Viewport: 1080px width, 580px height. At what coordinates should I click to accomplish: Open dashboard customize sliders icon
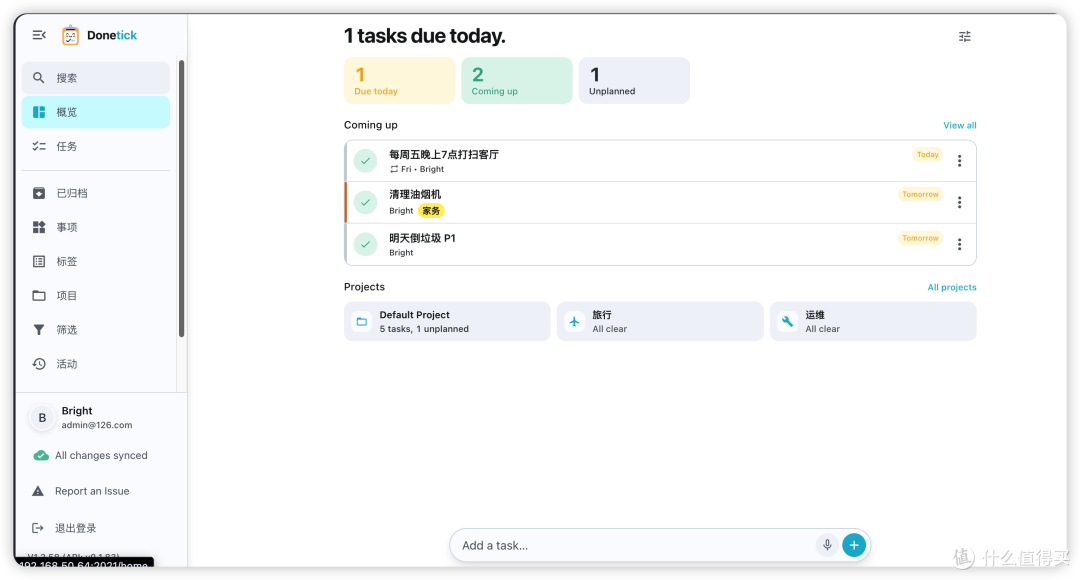point(965,37)
